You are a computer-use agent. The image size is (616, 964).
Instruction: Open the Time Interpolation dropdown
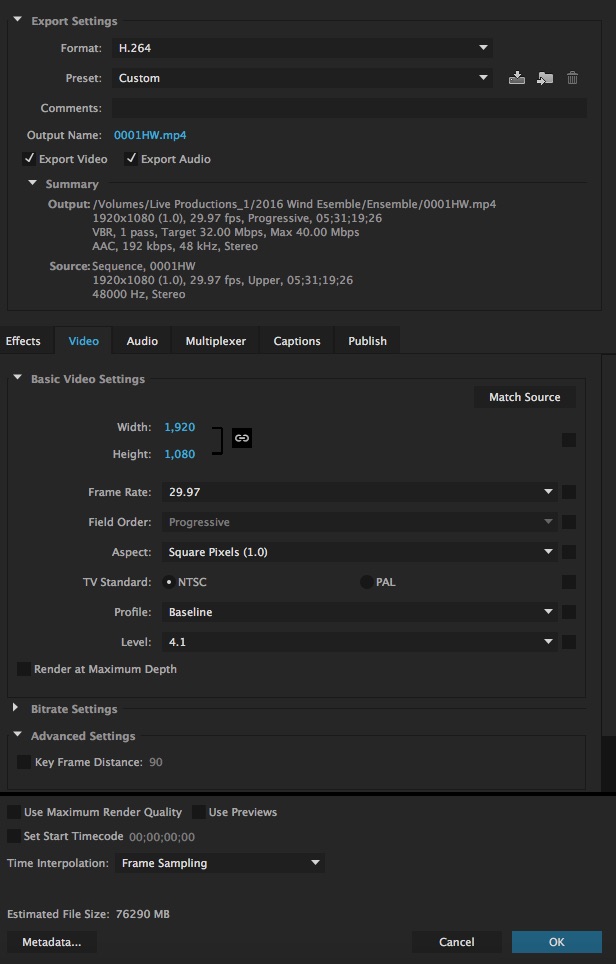pyautogui.click(x=219, y=863)
